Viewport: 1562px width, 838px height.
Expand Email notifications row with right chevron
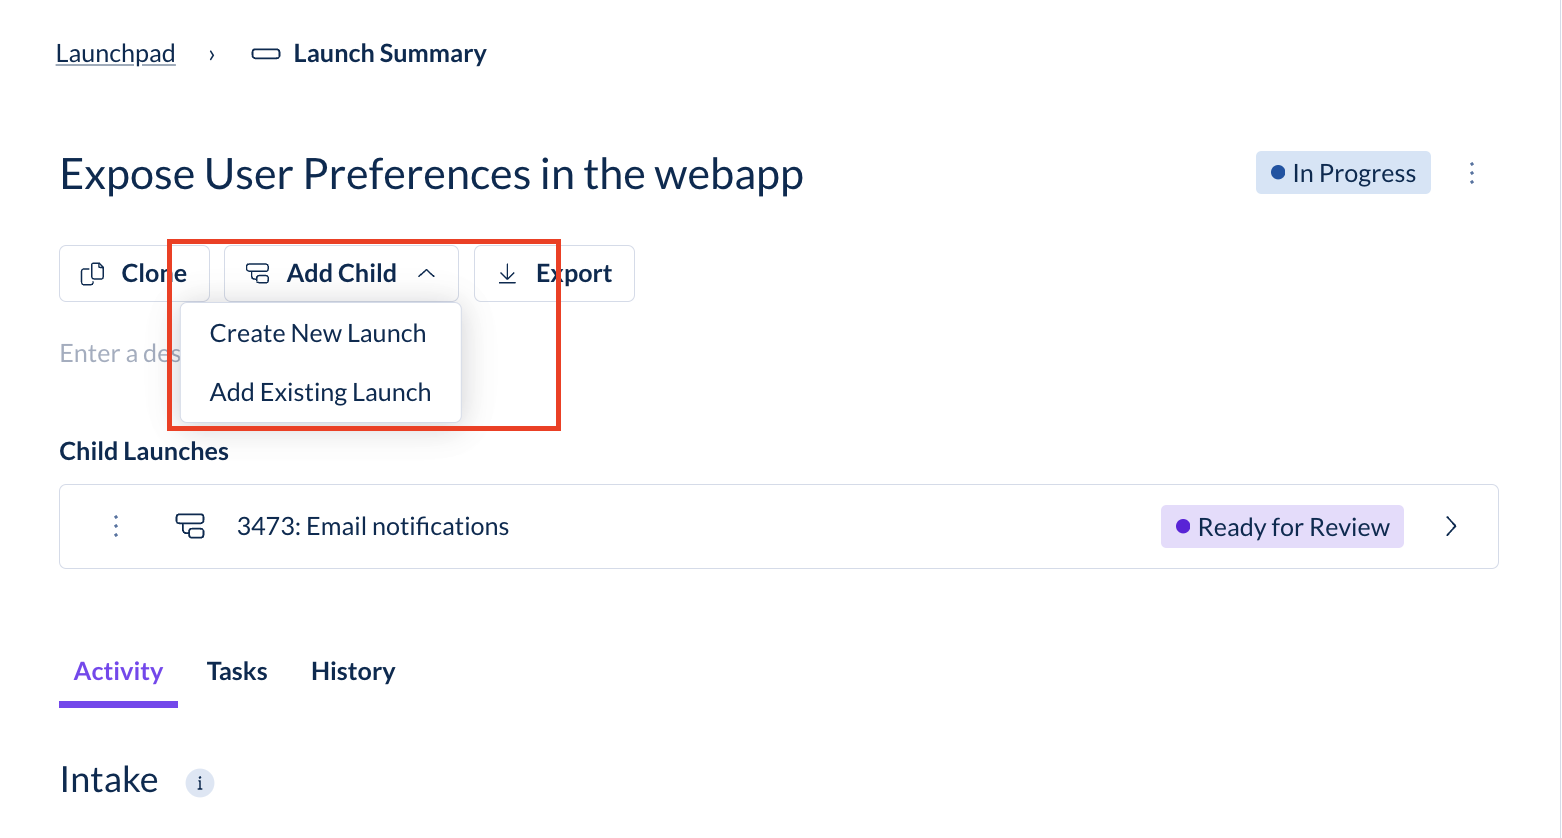[1451, 526]
